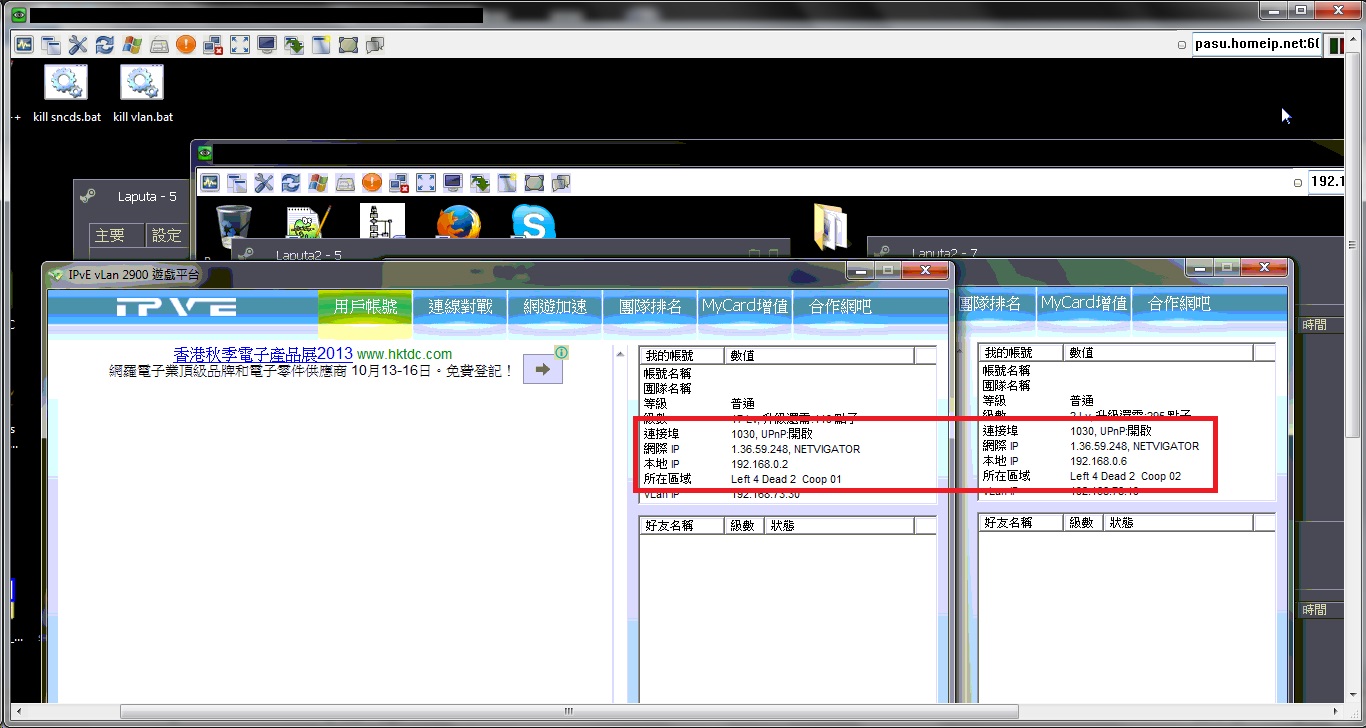Switch to 連線對戰 tab
Screen dimensions: 1366x728
[x=461, y=307]
